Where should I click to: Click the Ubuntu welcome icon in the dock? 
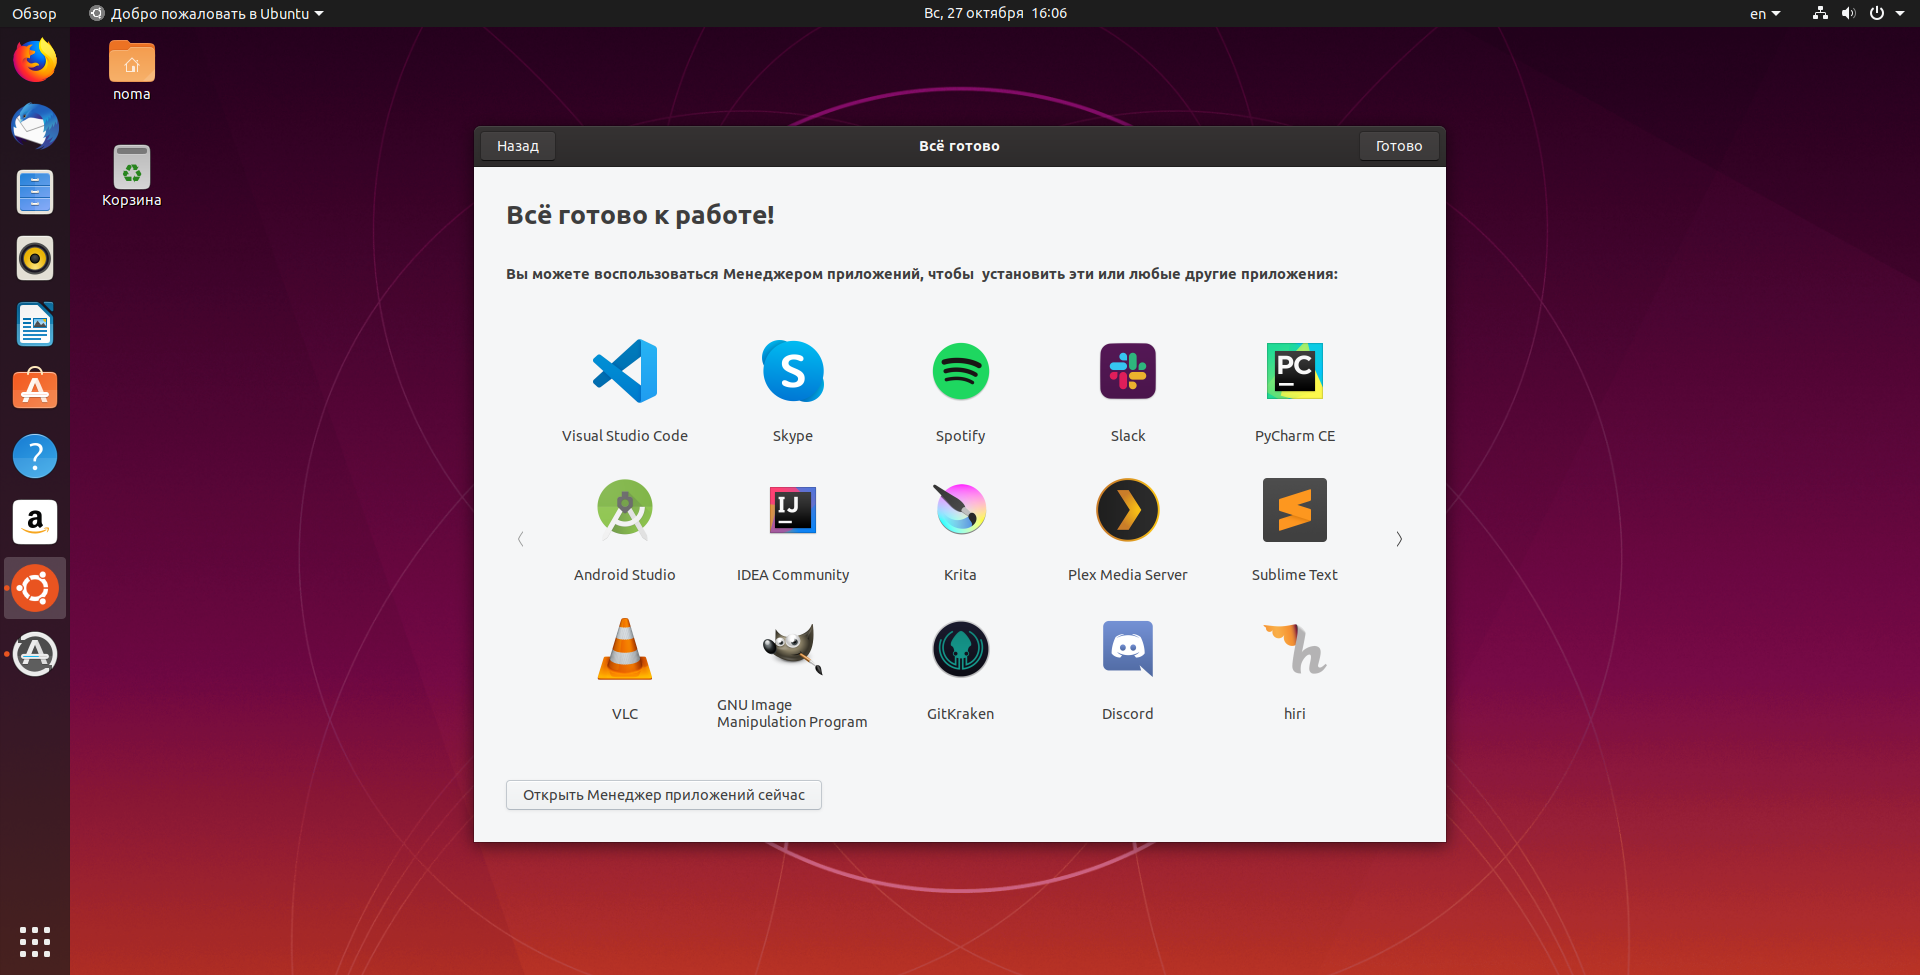[35, 588]
